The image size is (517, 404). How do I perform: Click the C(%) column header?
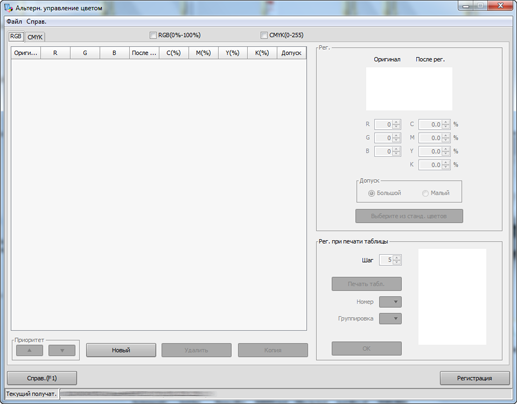[174, 53]
